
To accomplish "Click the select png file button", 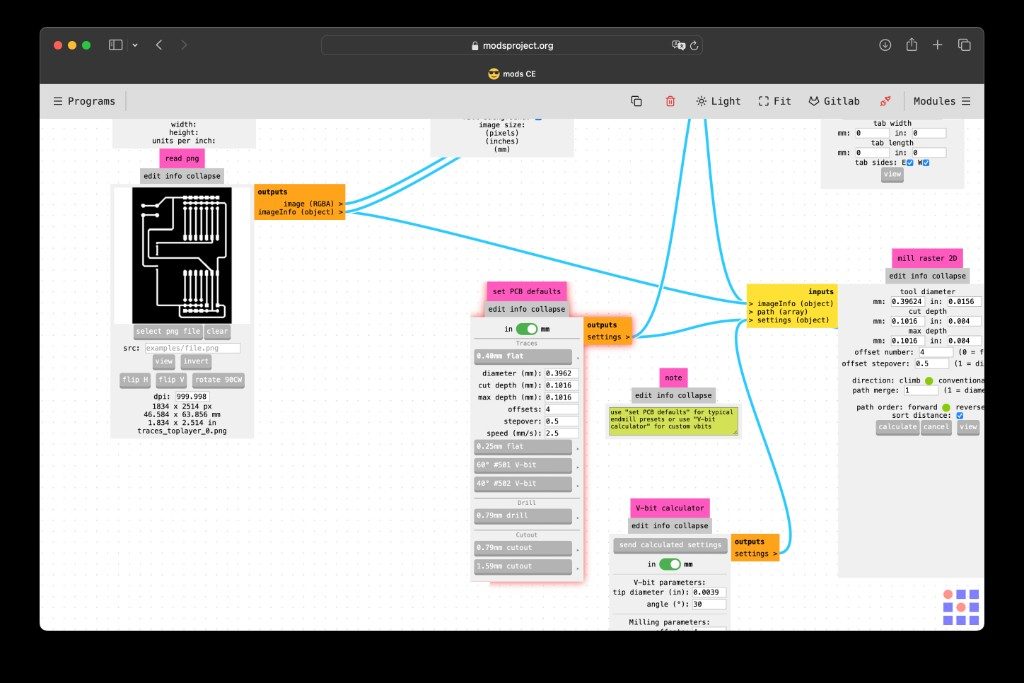I will click(x=168, y=332).
